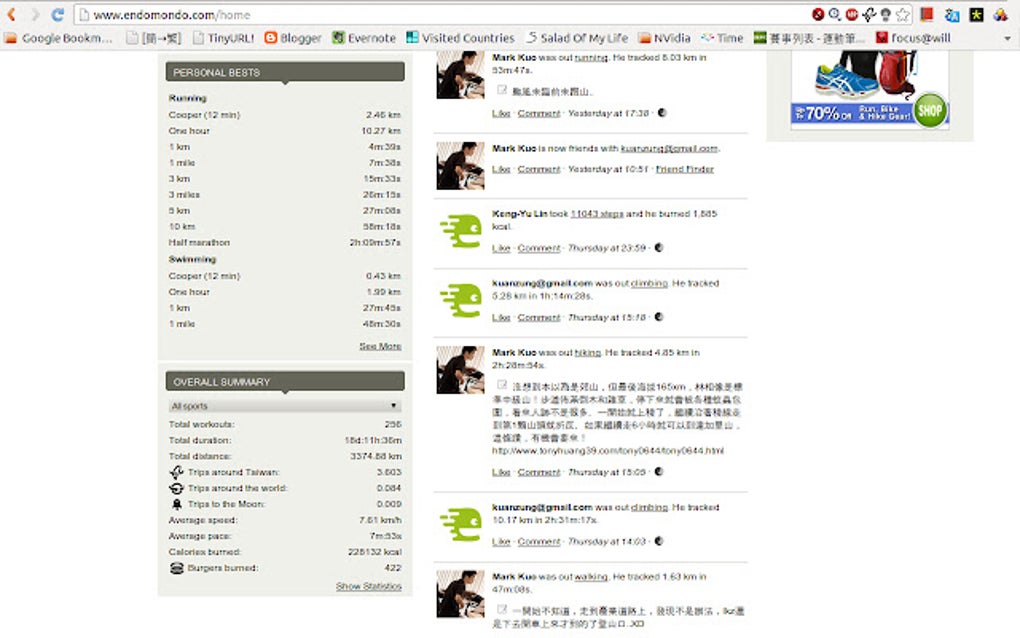Click the Taiwan island icon beside Trips around Taiwan

click(176, 471)
